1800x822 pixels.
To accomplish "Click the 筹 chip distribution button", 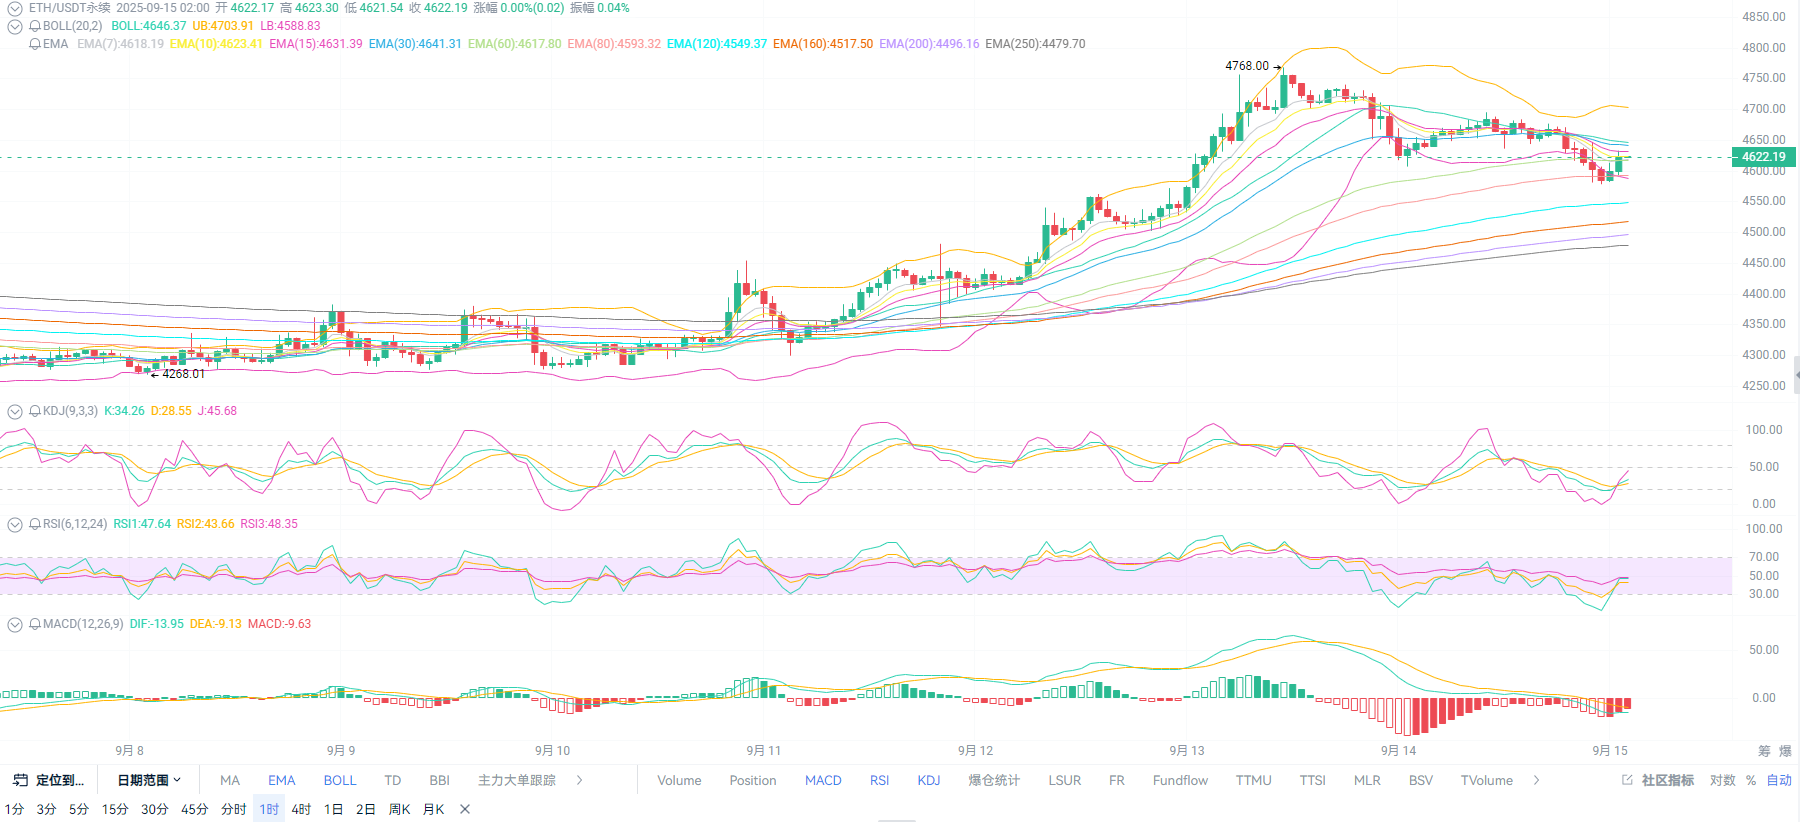I will point(1764,751).
